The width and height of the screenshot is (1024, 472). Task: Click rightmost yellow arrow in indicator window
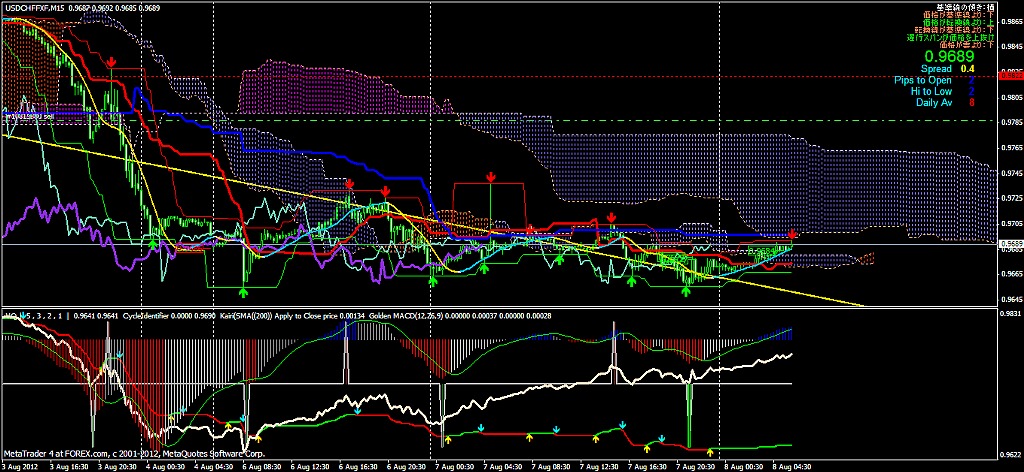pyautogui.click(x=711, y=452)
